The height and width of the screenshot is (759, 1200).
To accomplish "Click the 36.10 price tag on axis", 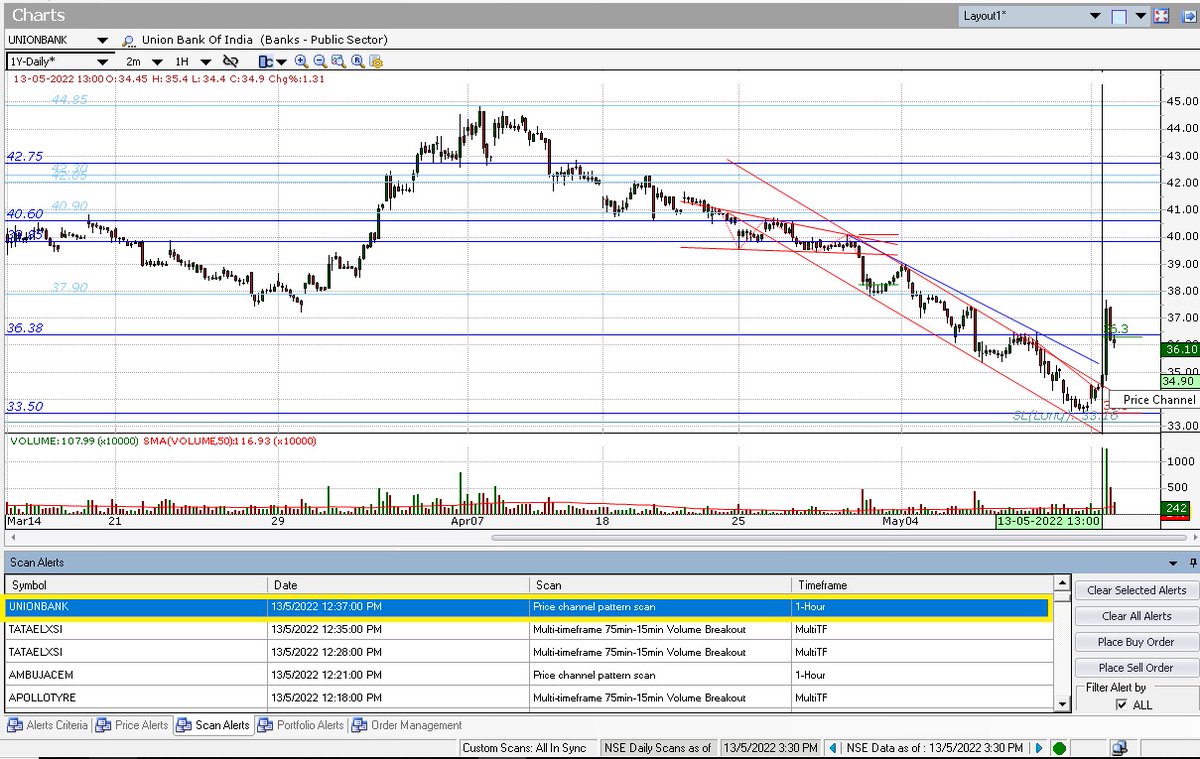I will 1179,348.
